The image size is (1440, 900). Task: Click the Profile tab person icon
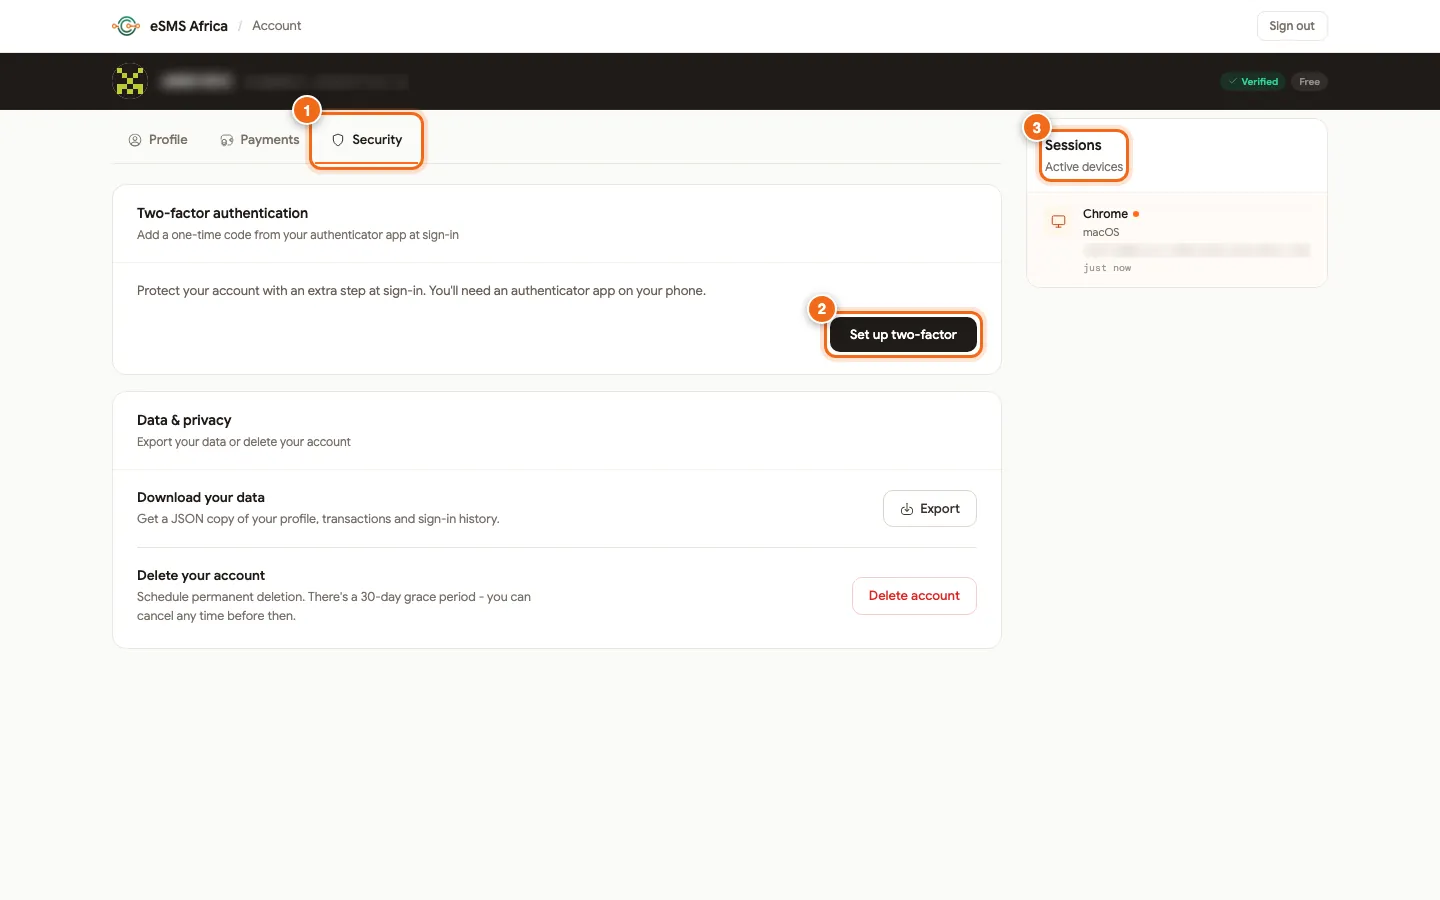click(x=135, y=140)
